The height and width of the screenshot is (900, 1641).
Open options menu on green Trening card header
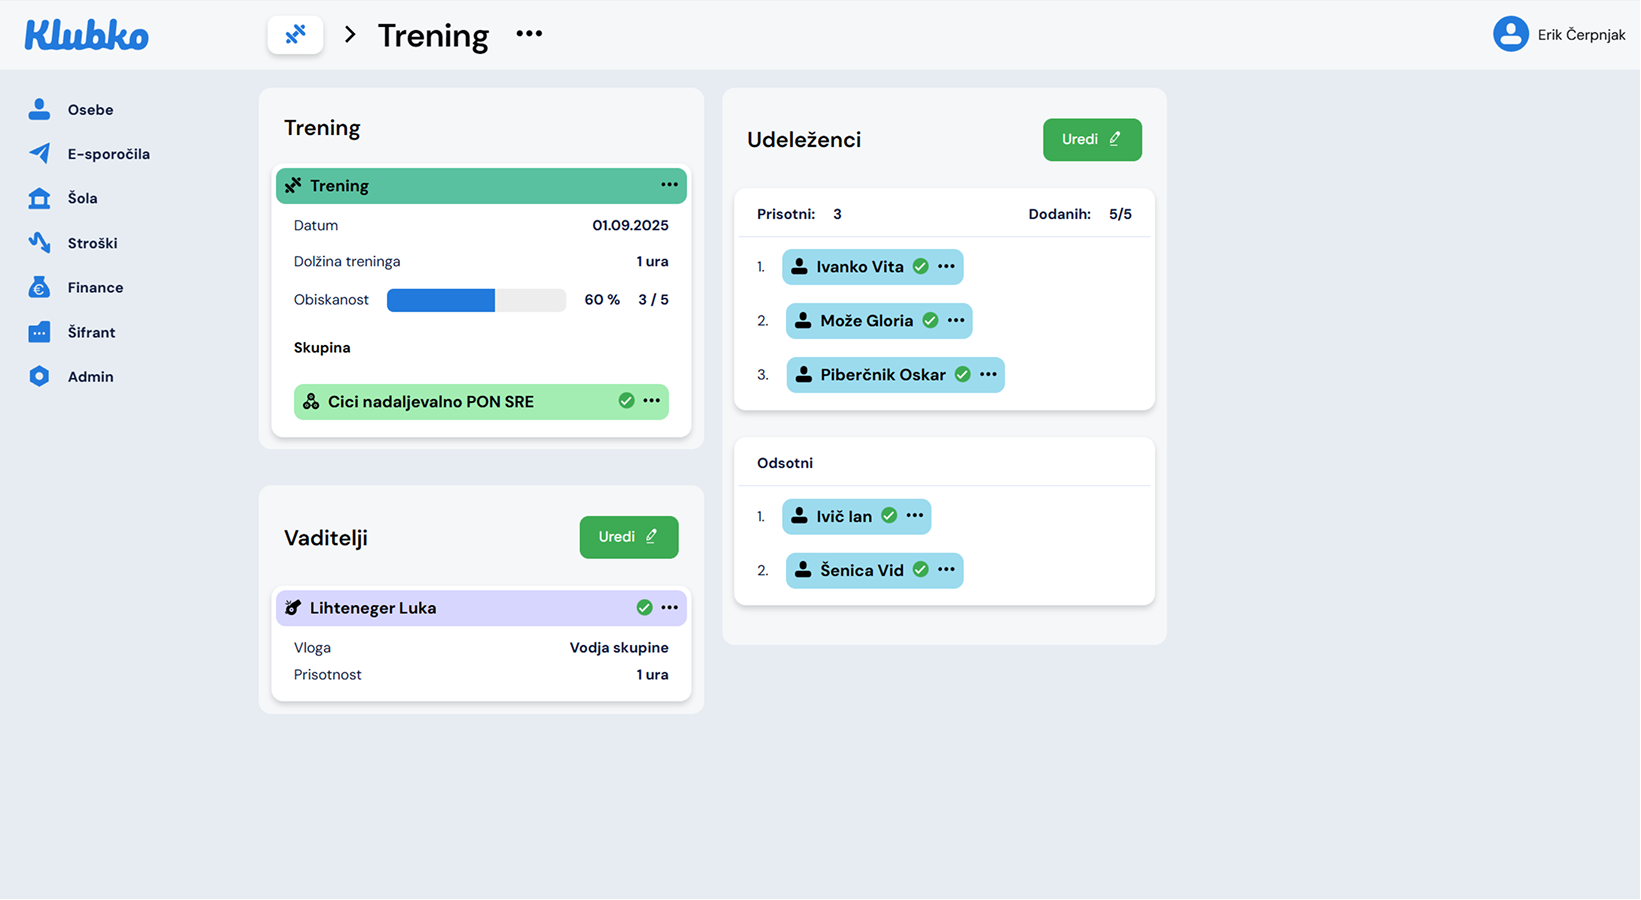tap(669, 185)
